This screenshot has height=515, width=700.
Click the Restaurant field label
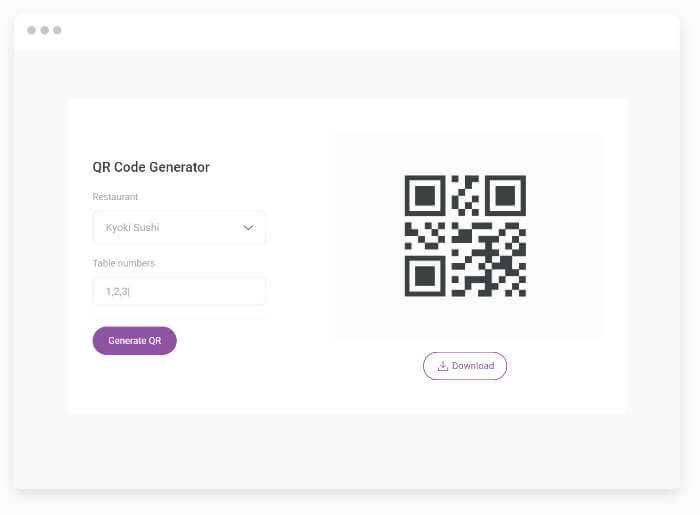click(115, 197)
